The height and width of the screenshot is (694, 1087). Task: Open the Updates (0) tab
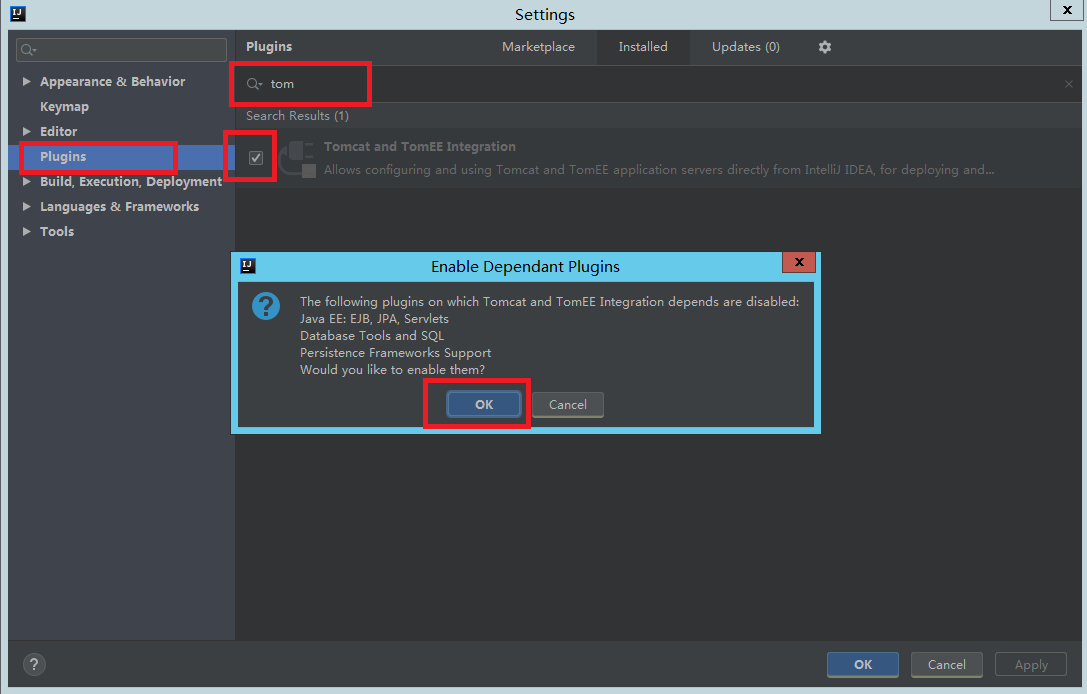pyautogui.click(x=745, y=46)
